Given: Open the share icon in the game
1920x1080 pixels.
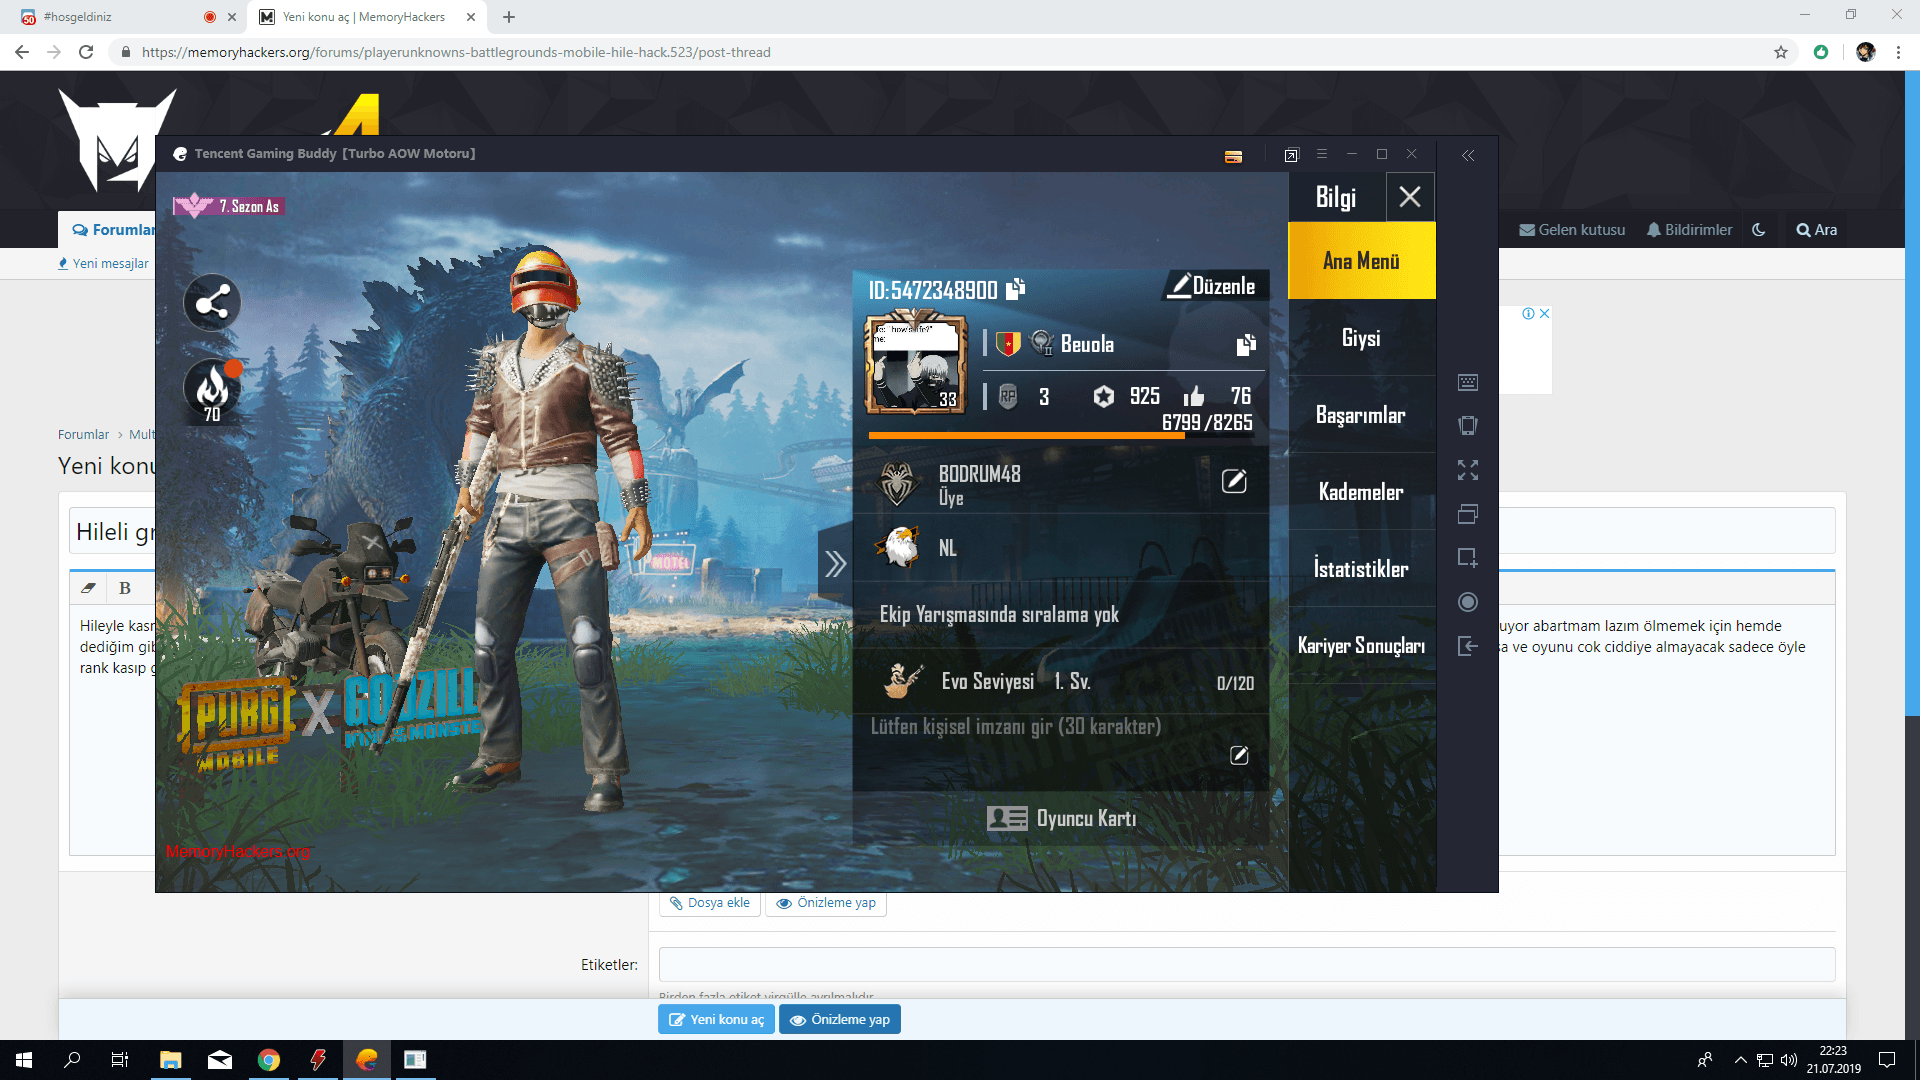Looking at the screenshot, I should (212, 302).
